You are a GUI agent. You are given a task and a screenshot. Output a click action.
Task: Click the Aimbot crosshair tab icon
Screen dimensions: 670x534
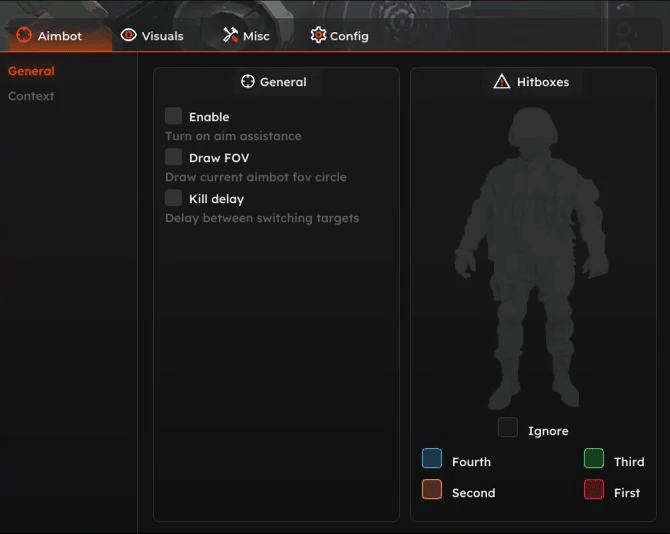[x=24, y=36]
